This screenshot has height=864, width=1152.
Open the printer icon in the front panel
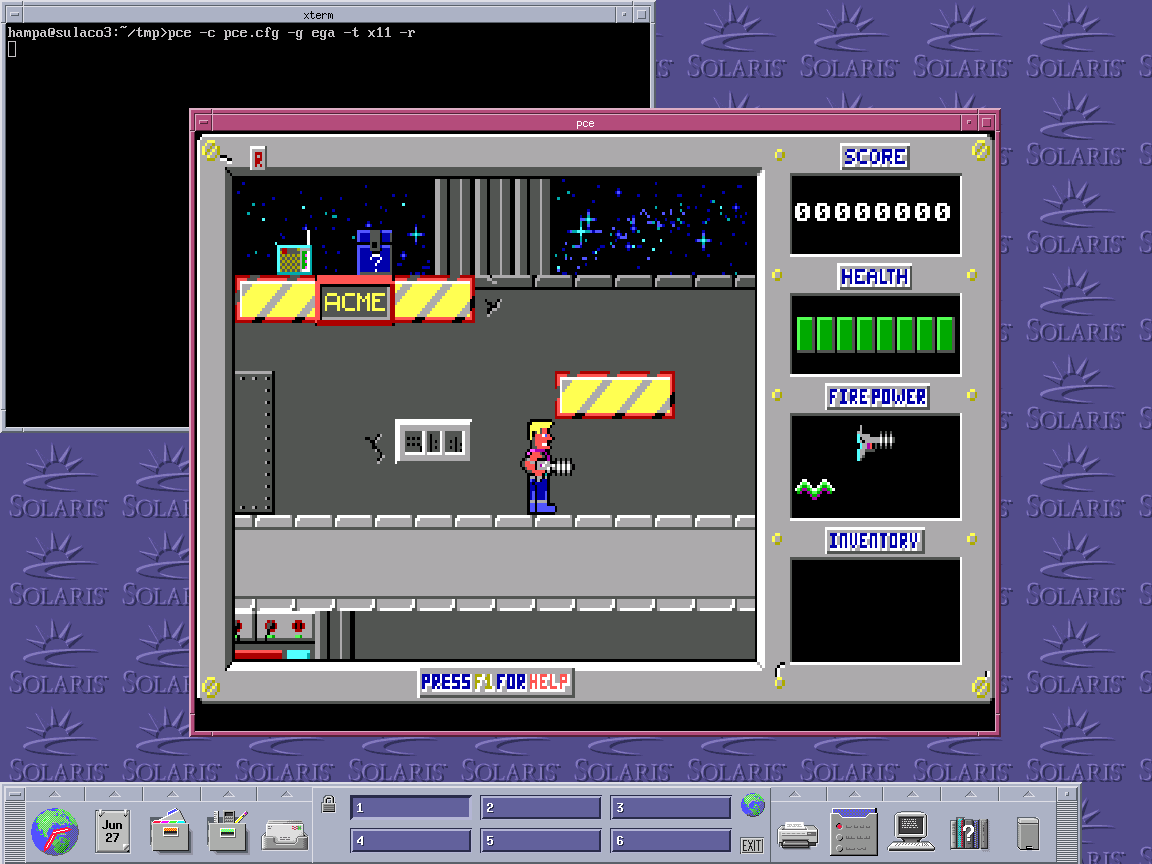coord(797,835)
